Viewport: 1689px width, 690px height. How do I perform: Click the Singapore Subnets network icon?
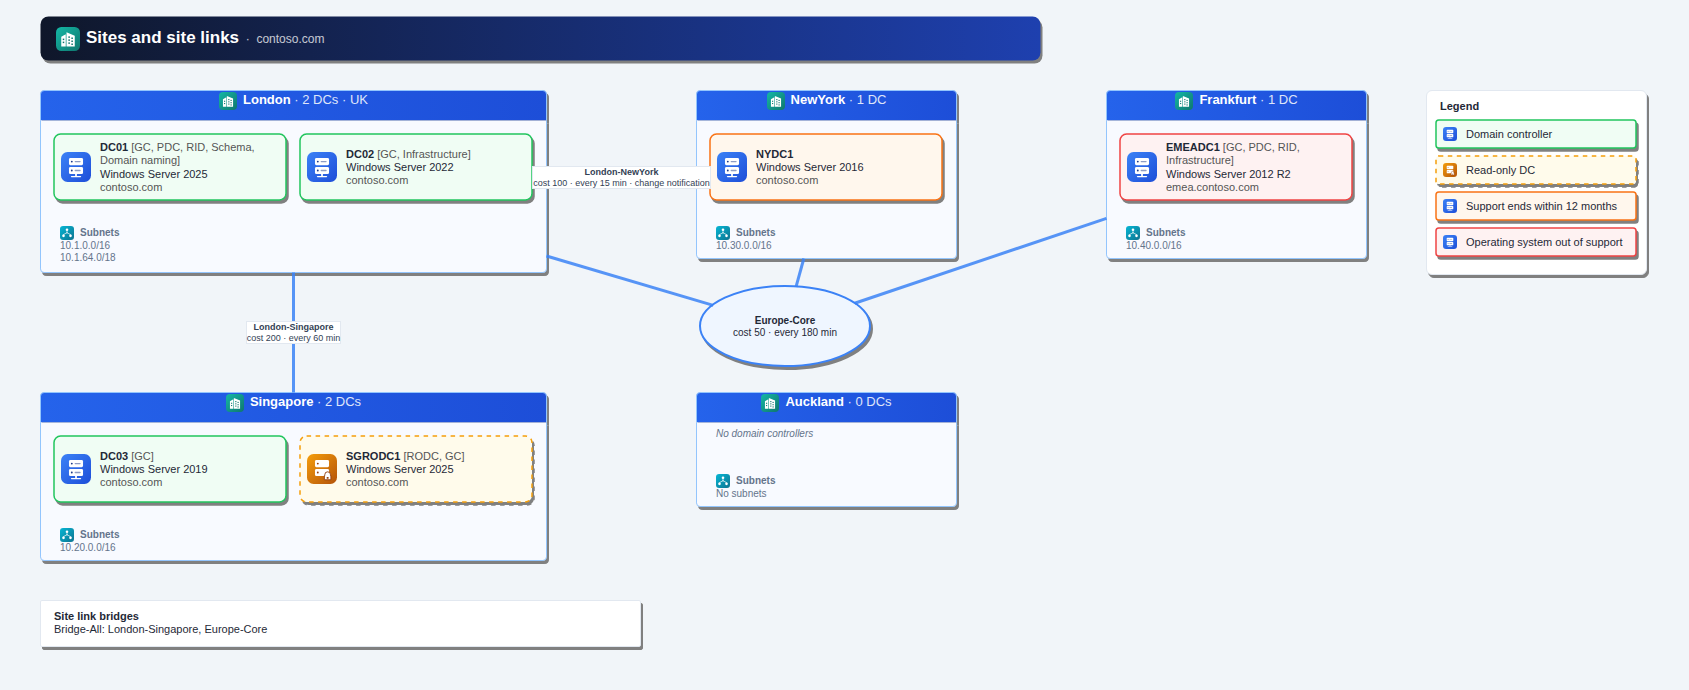click(67, 535)
